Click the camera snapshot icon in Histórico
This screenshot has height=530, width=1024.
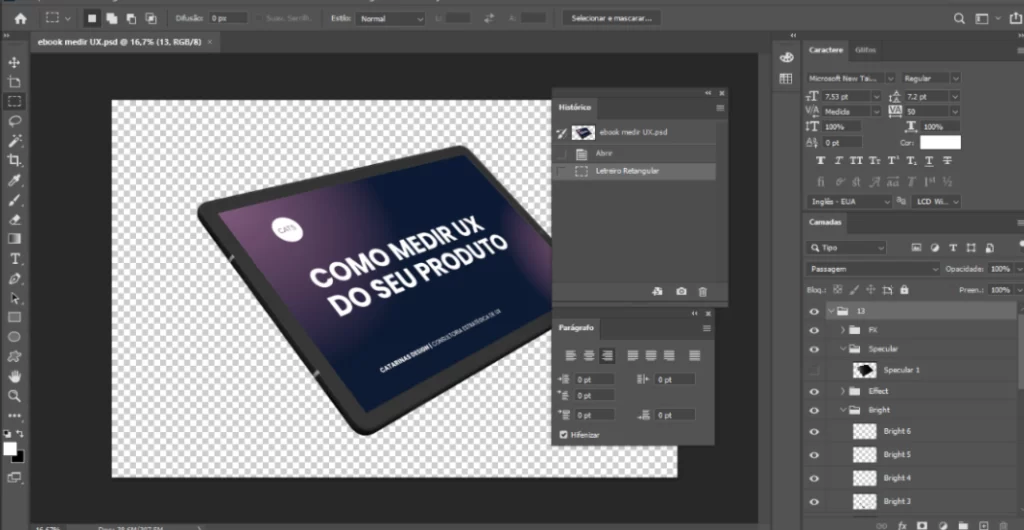tap(681, 291)
